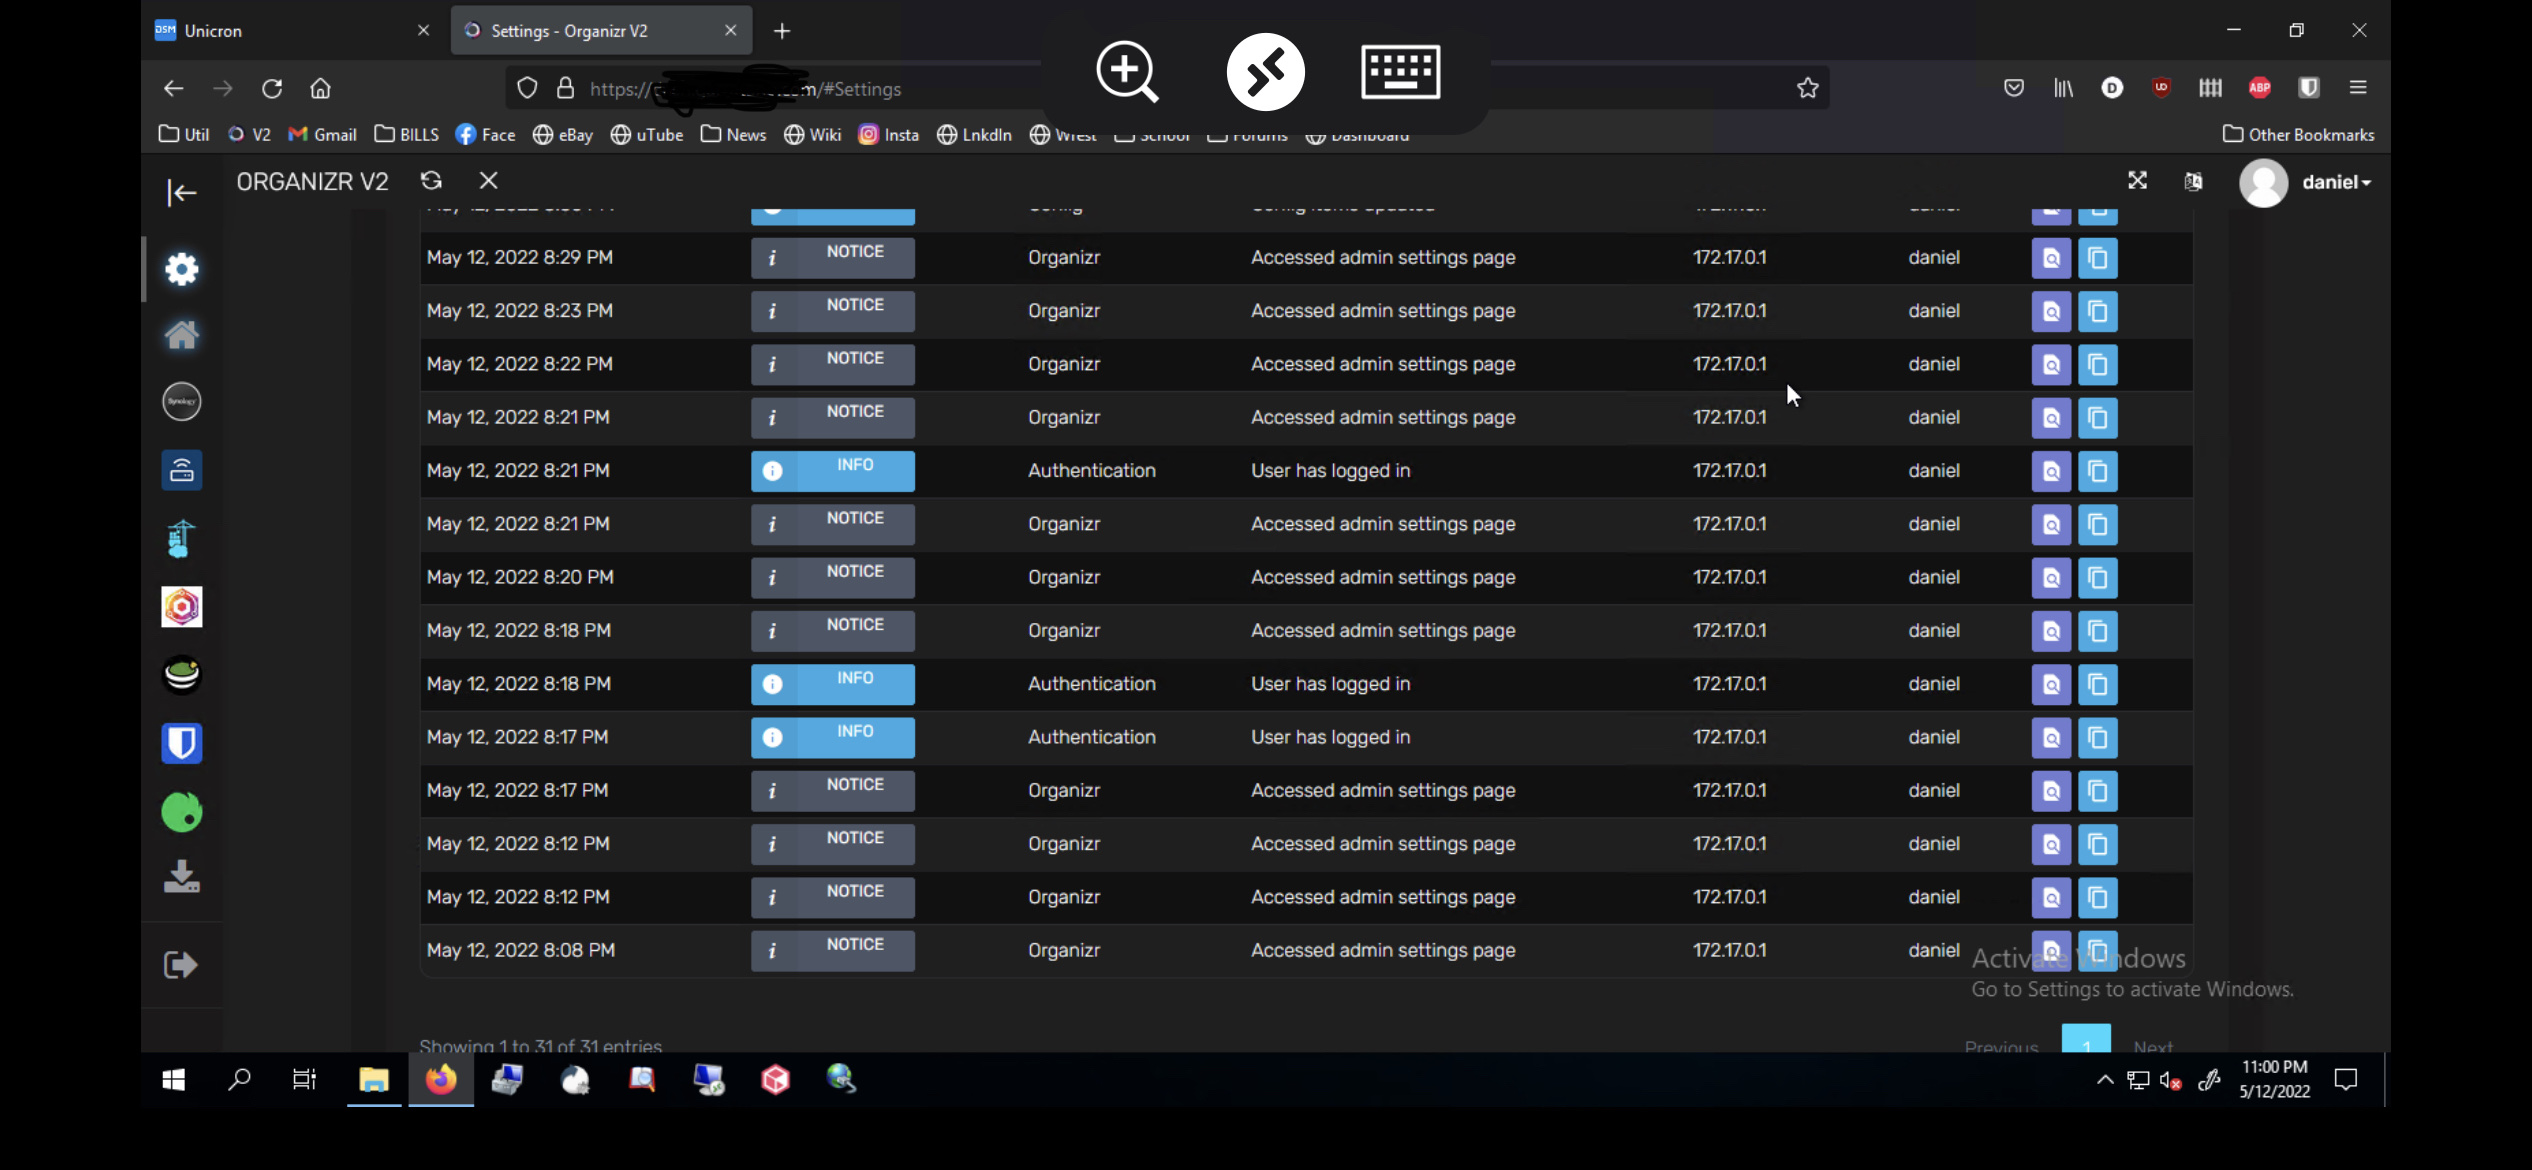
Task: Select the Bitwarden shield icon in sidebar
Action: click(x=181, y=742)
